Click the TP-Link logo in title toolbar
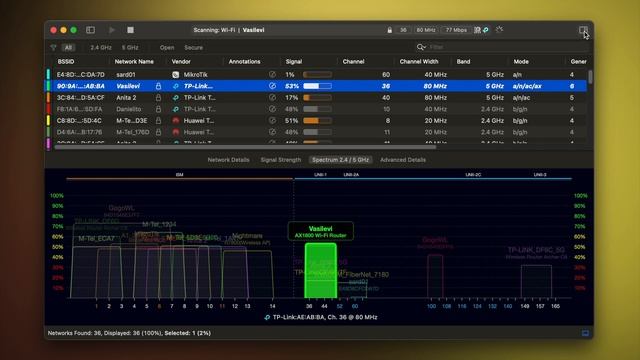This screenshot has height=360, width=640. 486,30
